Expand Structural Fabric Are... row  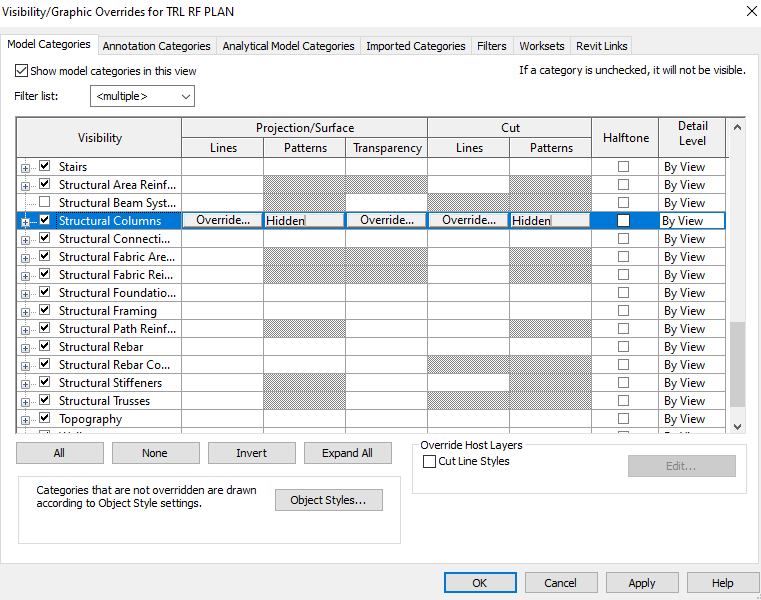(x=25, y=258)
